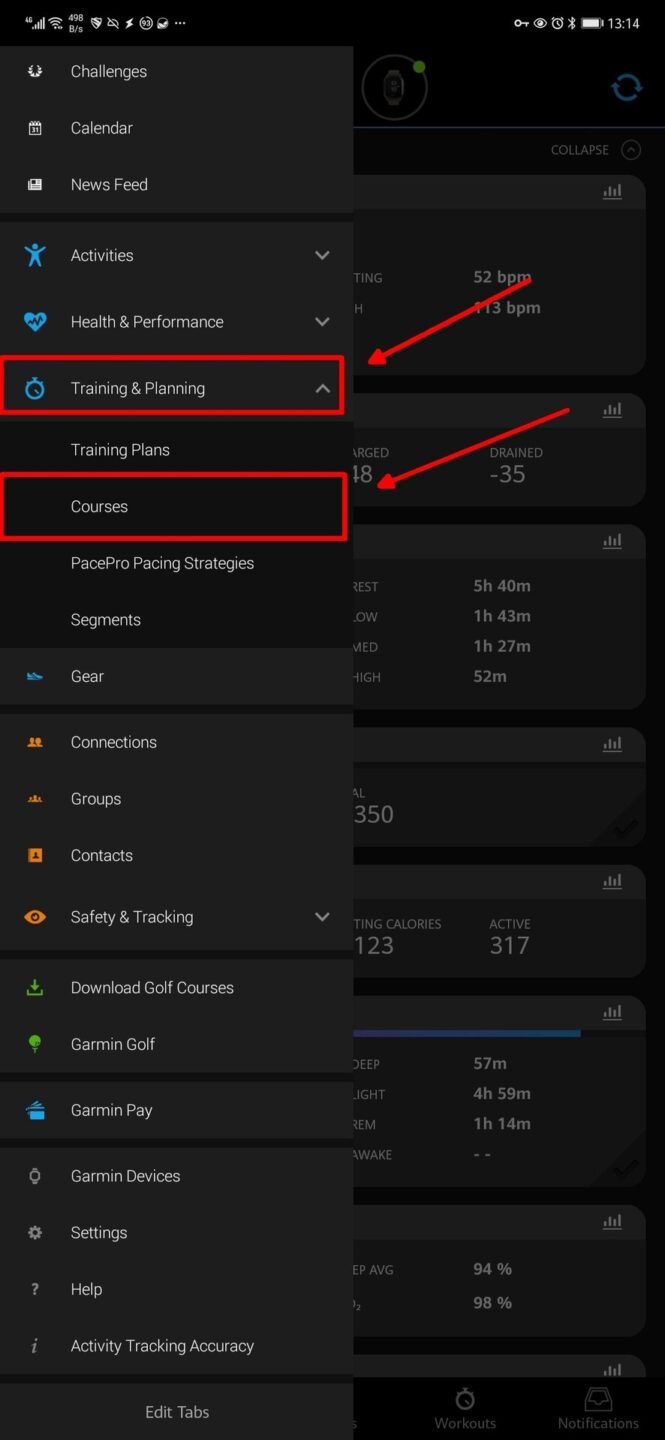Screen dimensions: 665x1440
Task: Collapse the Training & Planning section
Action: click(x=322, y=387)
